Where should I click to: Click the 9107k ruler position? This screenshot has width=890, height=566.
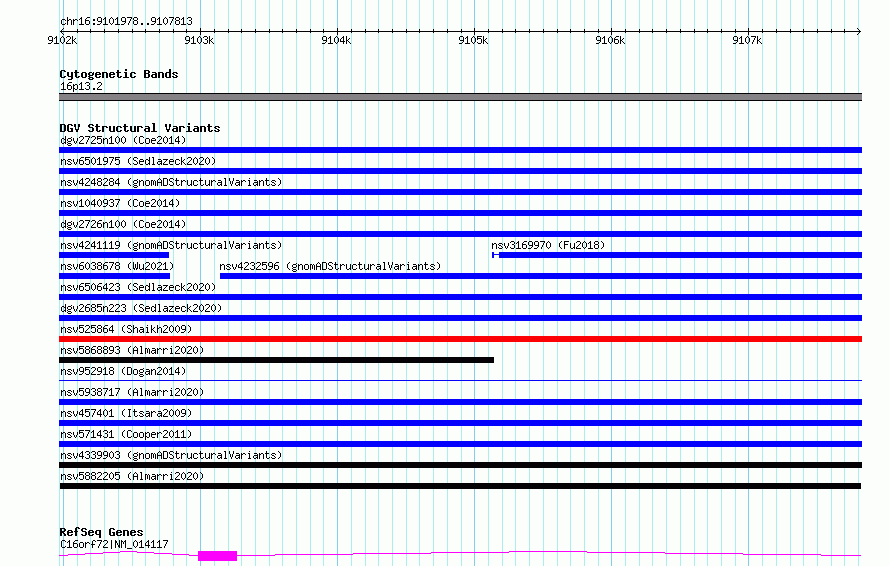point(747,40)
